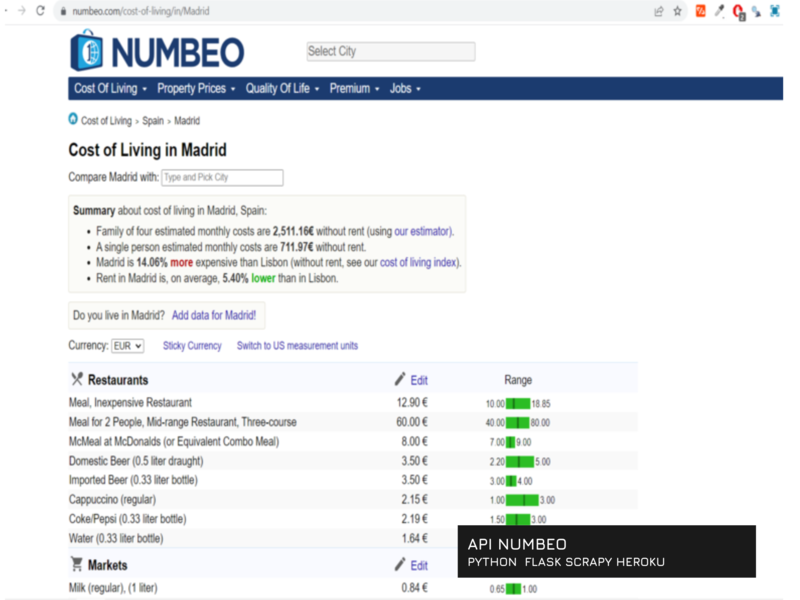The height and width of the screenshot is (600, 800).
Task: Click the Madrid breadcrumb text
Action: [x=187, y=121]
